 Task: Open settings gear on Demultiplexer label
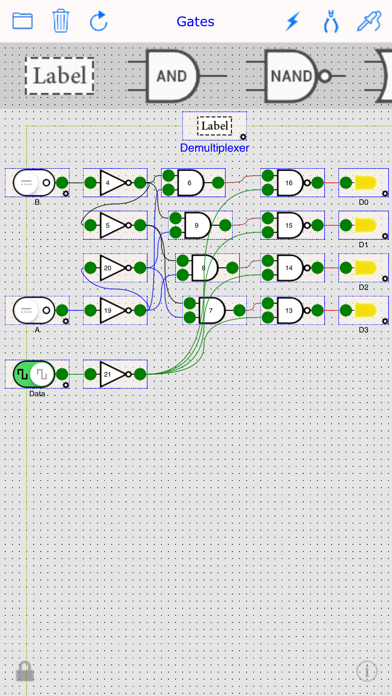[243, 137]
